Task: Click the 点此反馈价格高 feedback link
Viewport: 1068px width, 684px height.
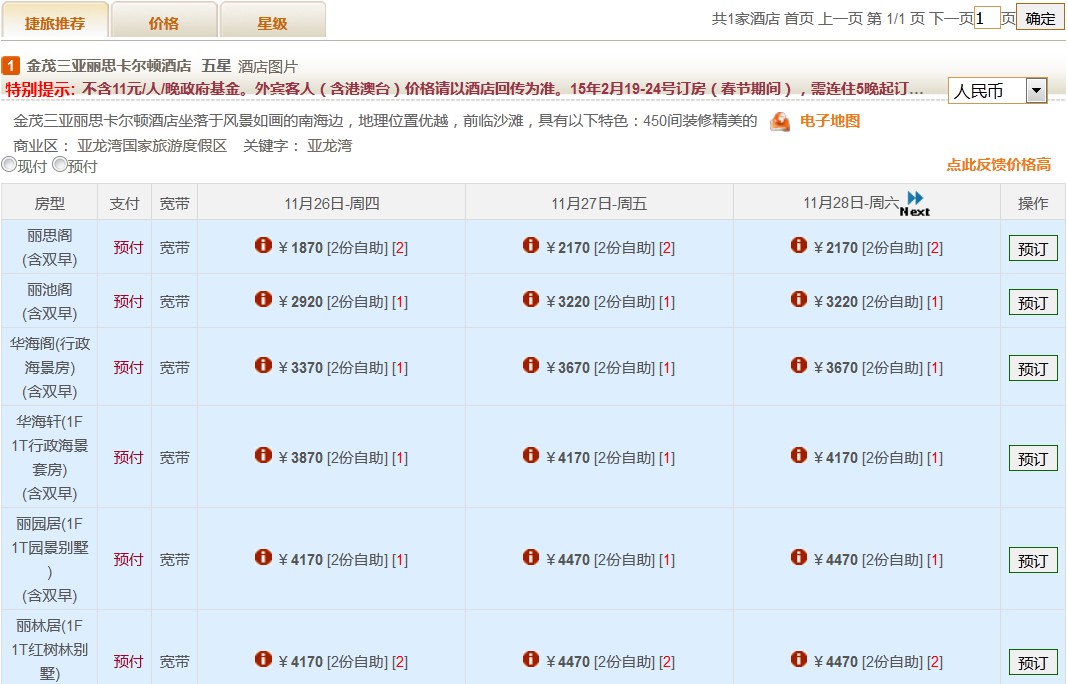Action: (x=998, y=165)
